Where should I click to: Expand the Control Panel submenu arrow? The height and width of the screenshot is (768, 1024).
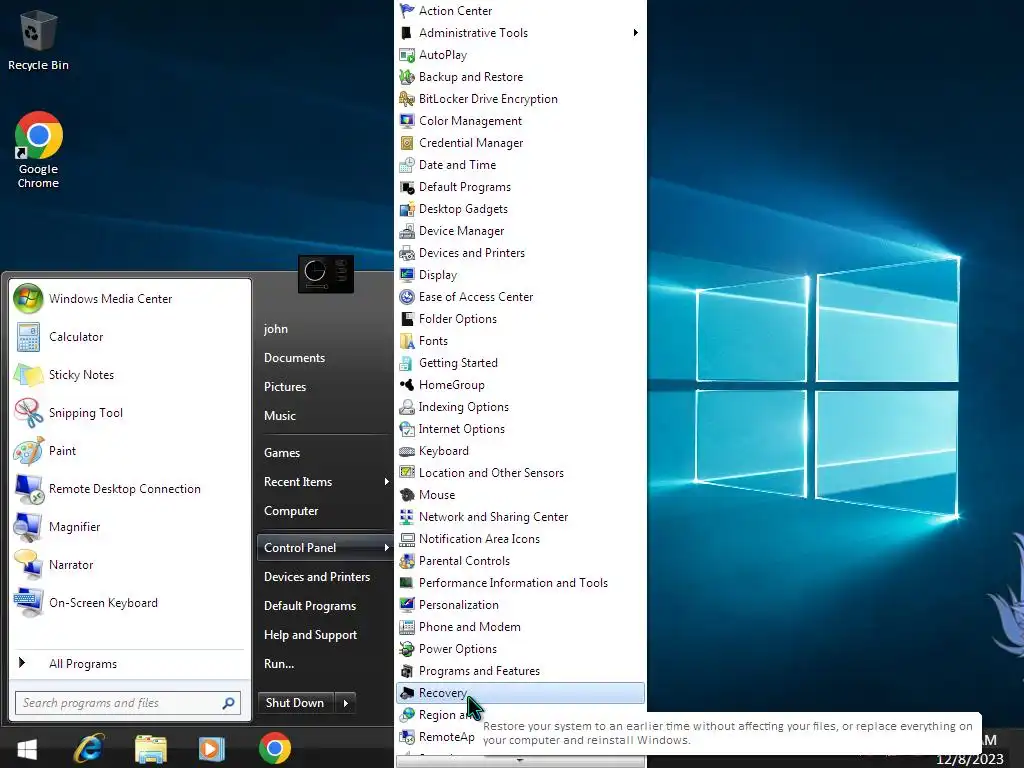(387, 548)
